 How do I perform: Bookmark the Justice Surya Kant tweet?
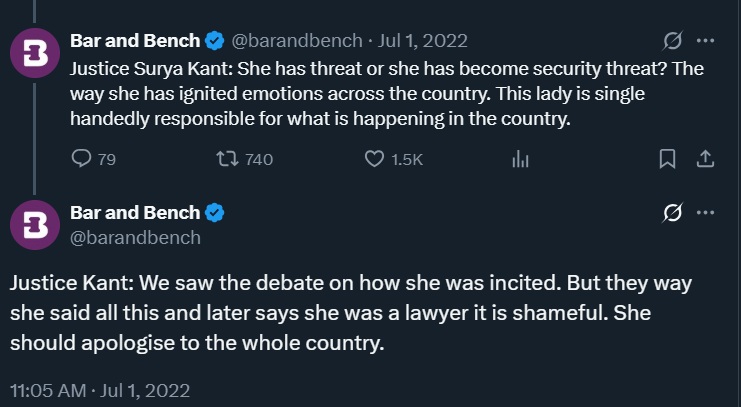tap(668, 159)
